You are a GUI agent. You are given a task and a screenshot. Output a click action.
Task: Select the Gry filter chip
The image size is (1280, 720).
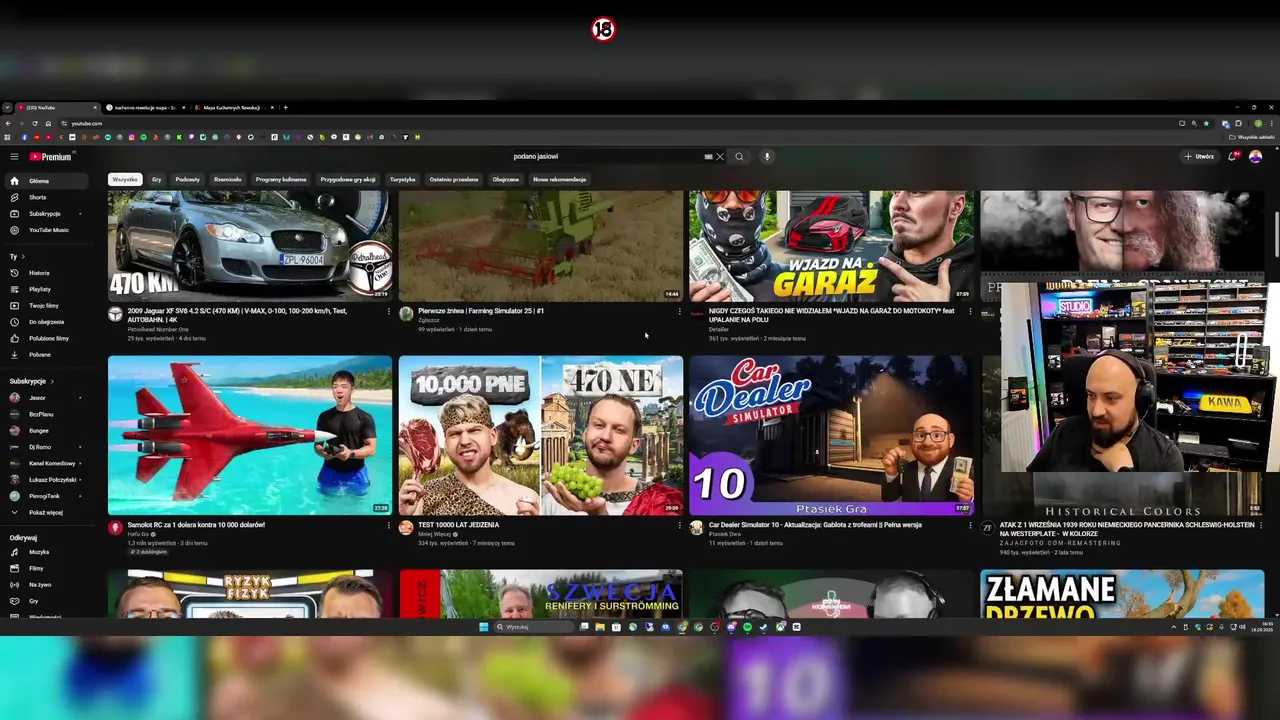(157, 179)
